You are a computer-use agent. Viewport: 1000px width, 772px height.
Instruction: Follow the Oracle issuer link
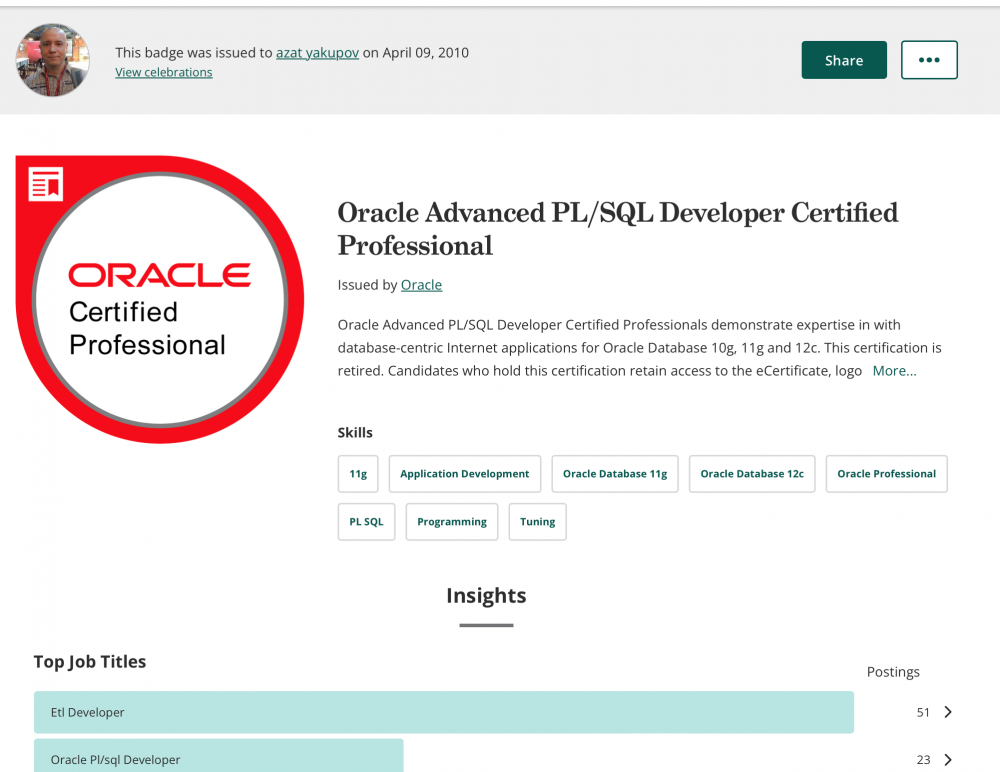pos(421,285)
